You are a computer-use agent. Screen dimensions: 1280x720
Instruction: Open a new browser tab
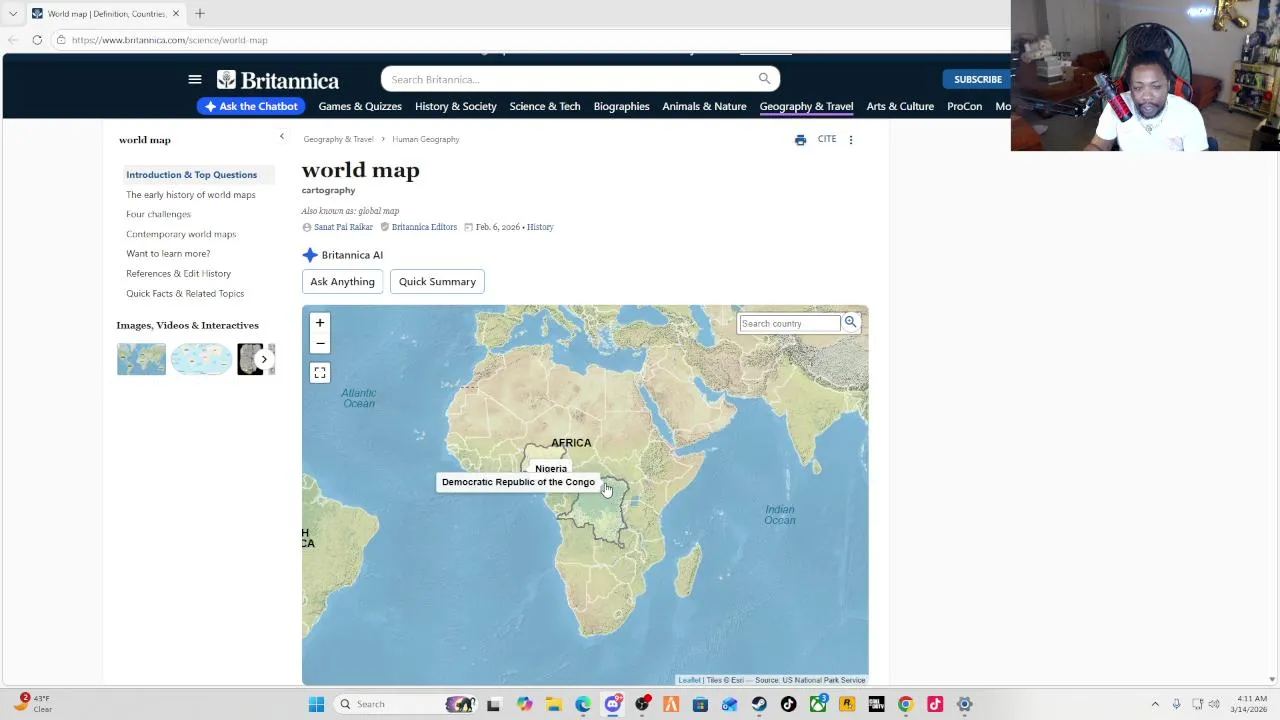[x=200, y=14]
